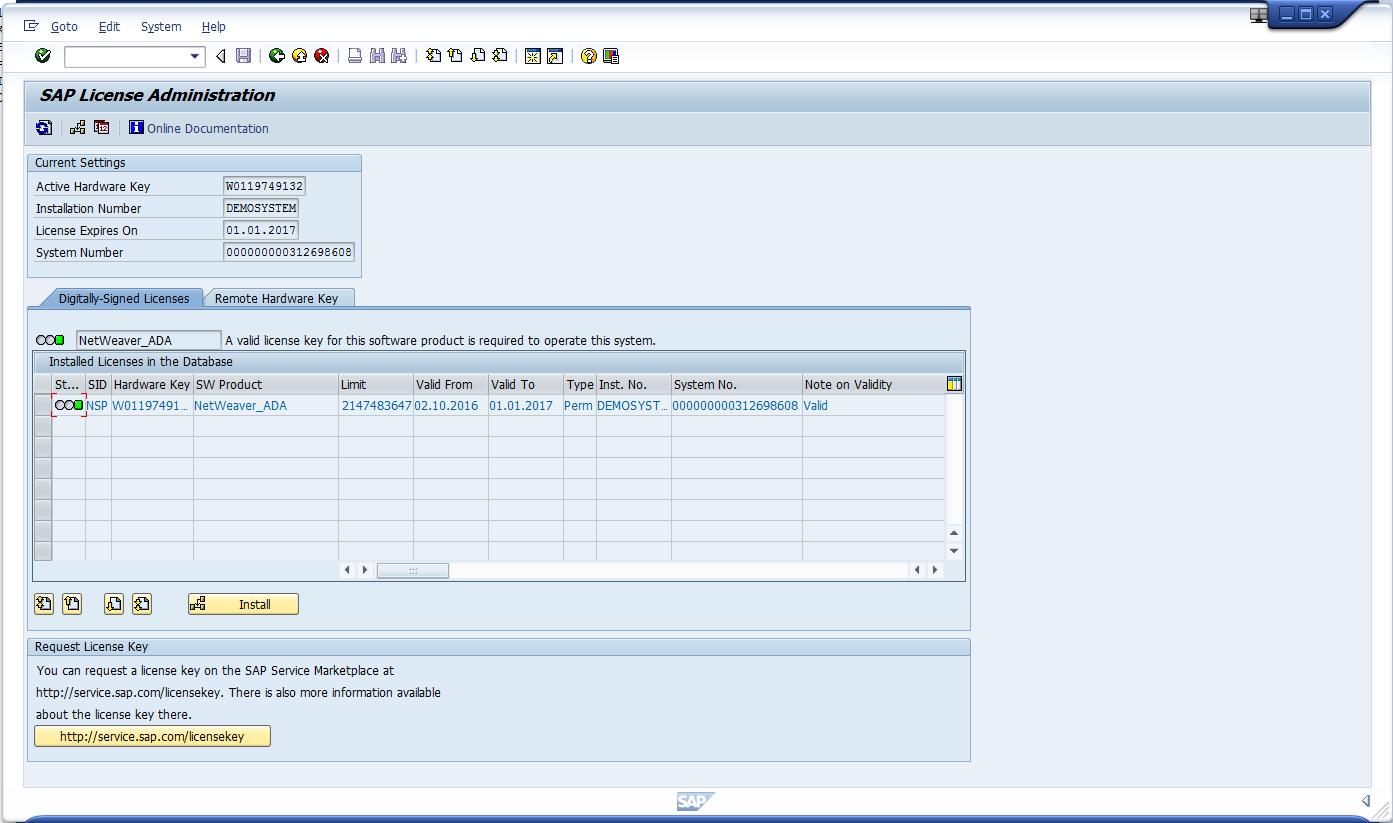Open the Goto menu
This screenshot has width=1393, height=823.
pos(64,27)
